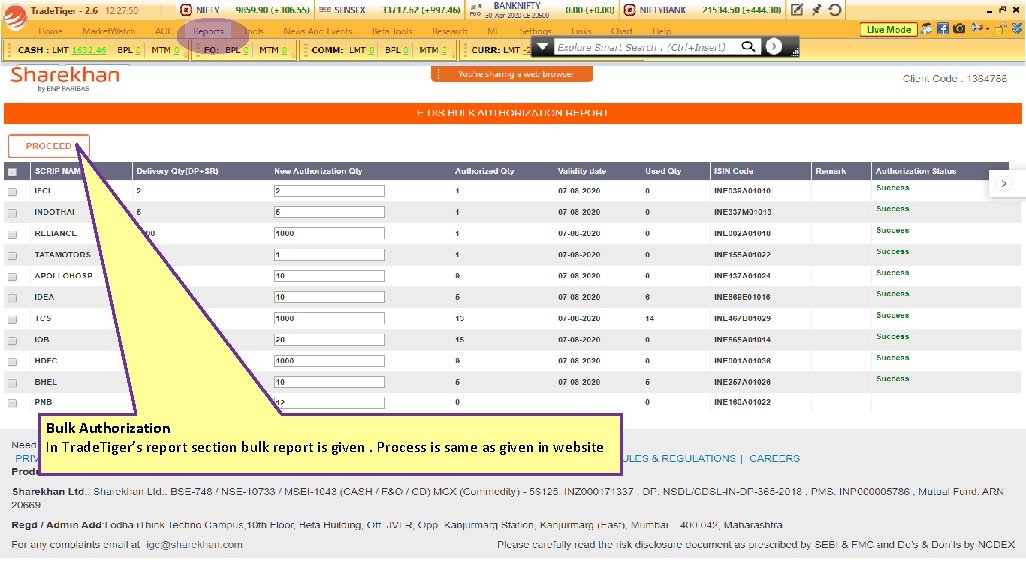Open the RULES & REGULATIONS footer link
The image size is (1026, 576).
pyautogui.click(x=679, y=458)
